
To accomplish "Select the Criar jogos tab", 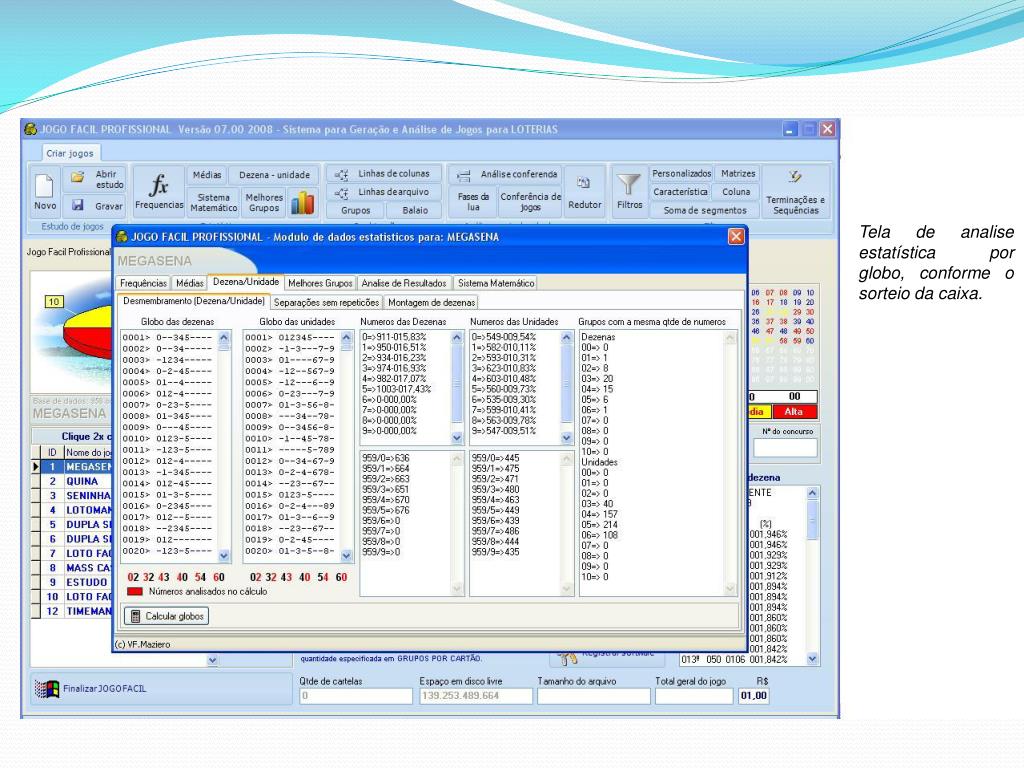I will coord(70,153).
